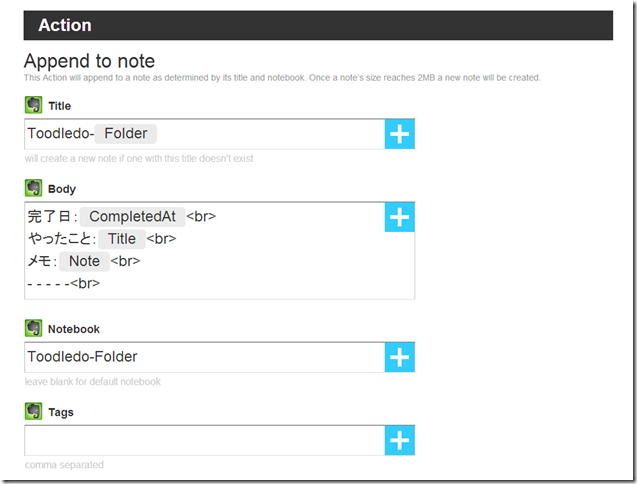This screenshot has height=484, width=637.
Task: Add ingredient to Tags field with plus
Action: (400, 441)
